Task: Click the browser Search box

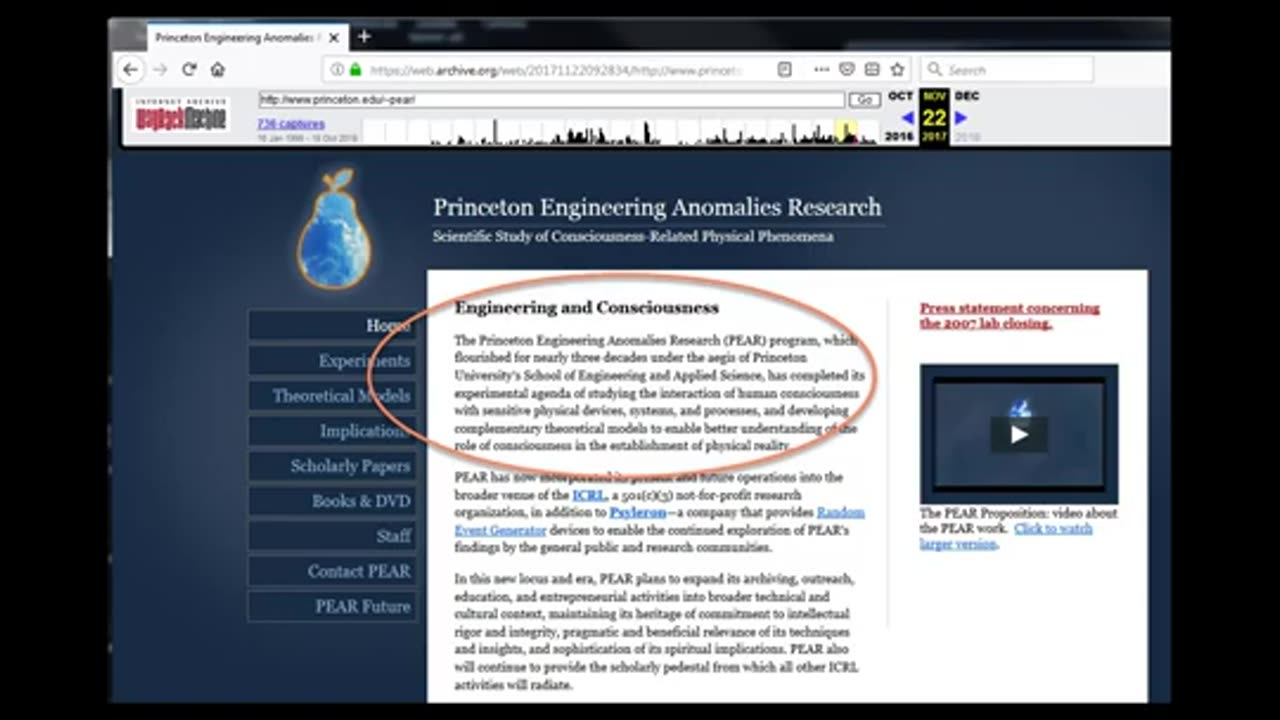Action: (x=1006, y=70)
